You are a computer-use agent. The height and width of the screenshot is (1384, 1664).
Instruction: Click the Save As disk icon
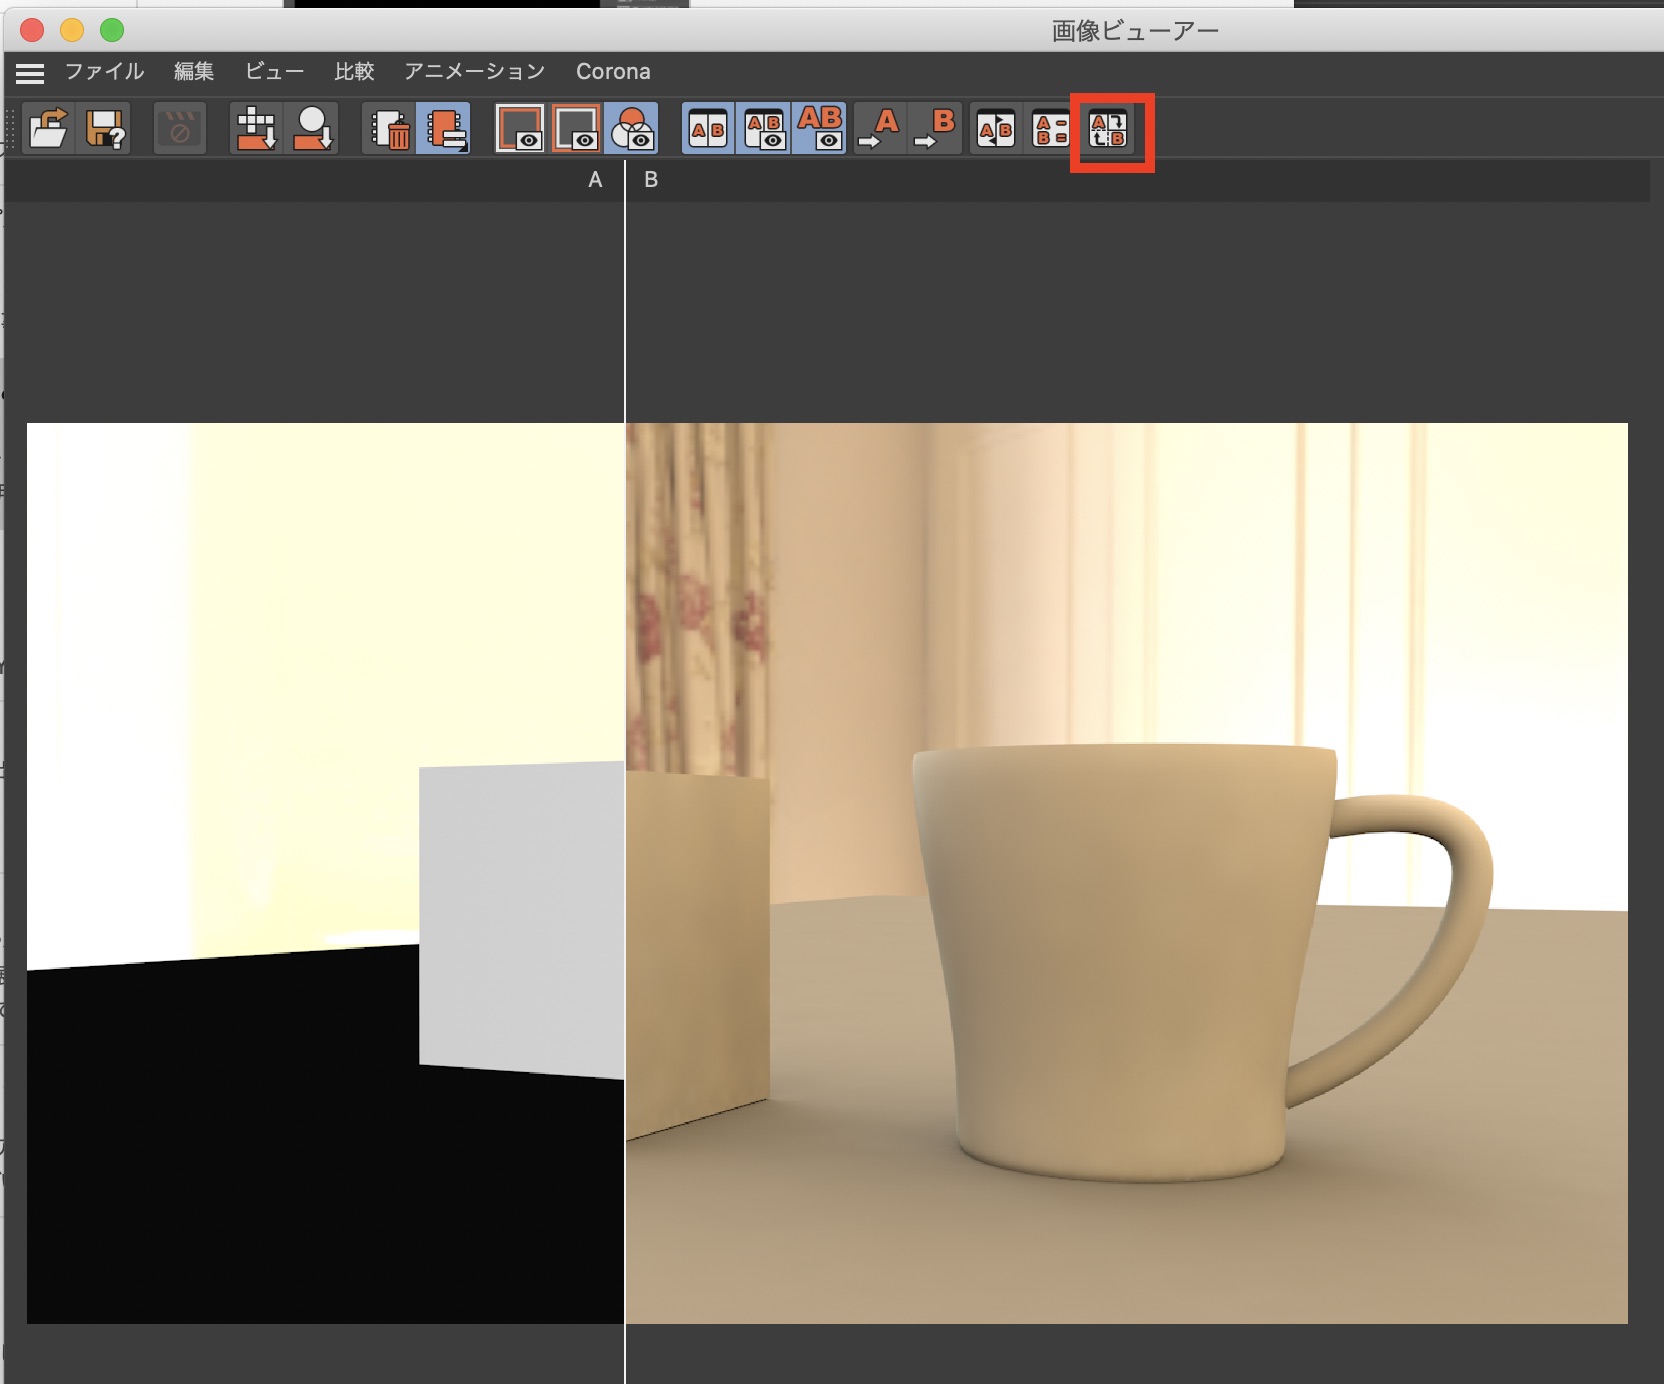click(105, 129)
